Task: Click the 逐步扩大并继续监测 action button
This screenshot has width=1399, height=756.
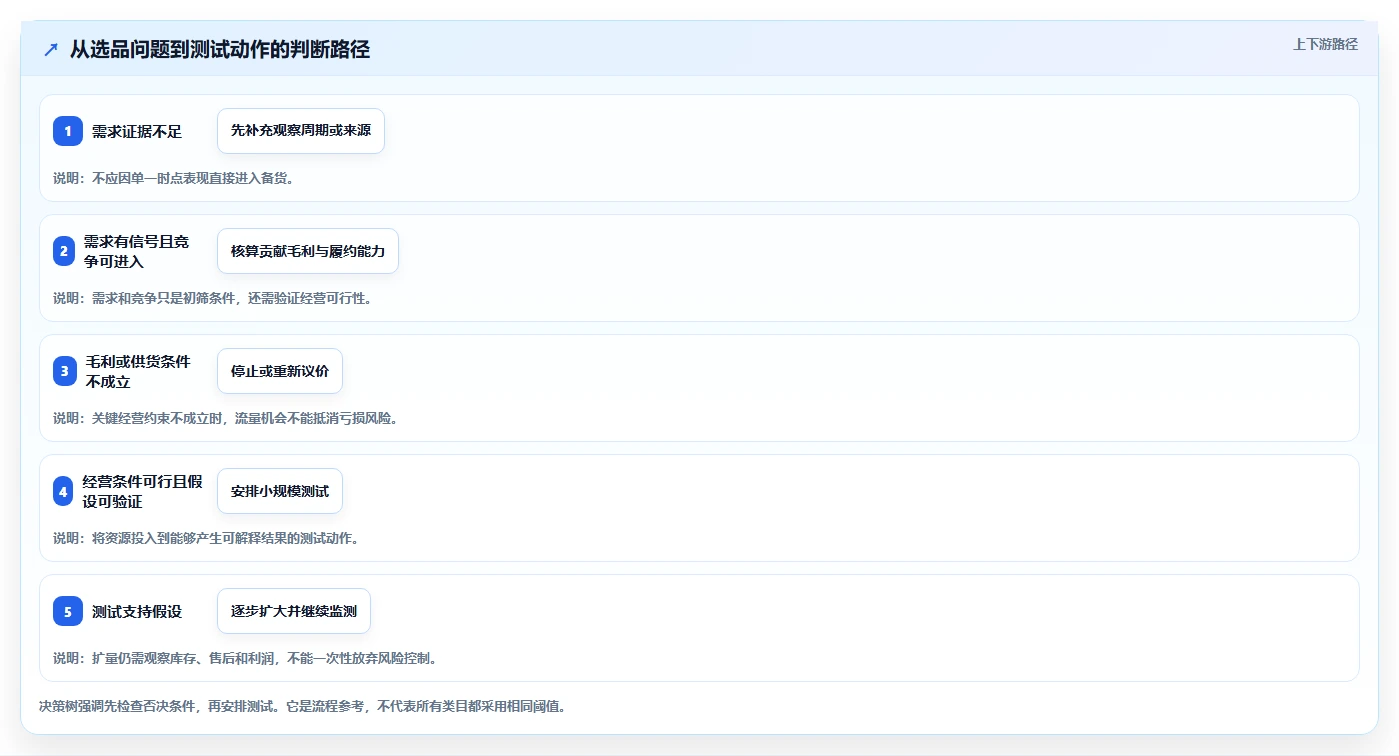Action: click(x=294, y=611)
